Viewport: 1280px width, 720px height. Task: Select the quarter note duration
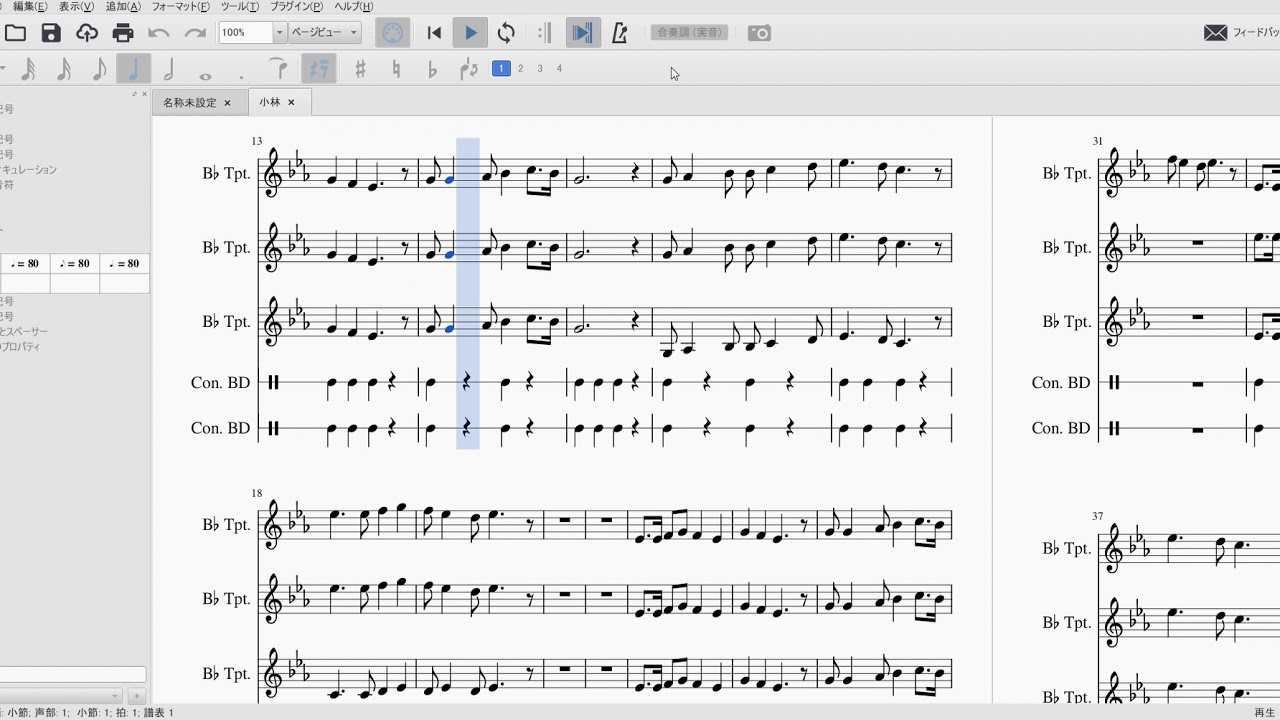click(133, 69)
